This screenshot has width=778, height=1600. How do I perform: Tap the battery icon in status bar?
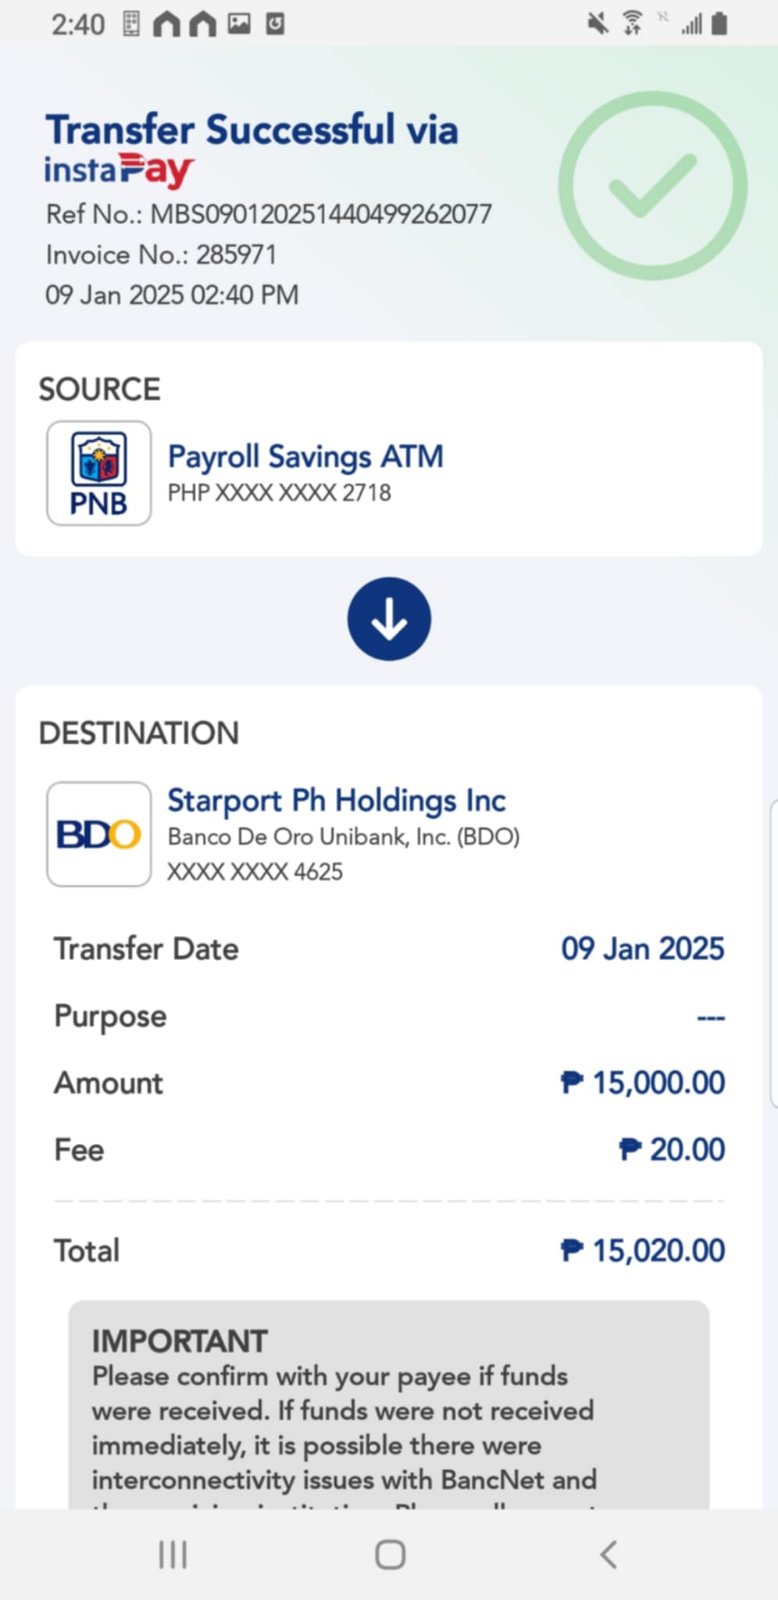pyautogui.click(x=719, y=23)
